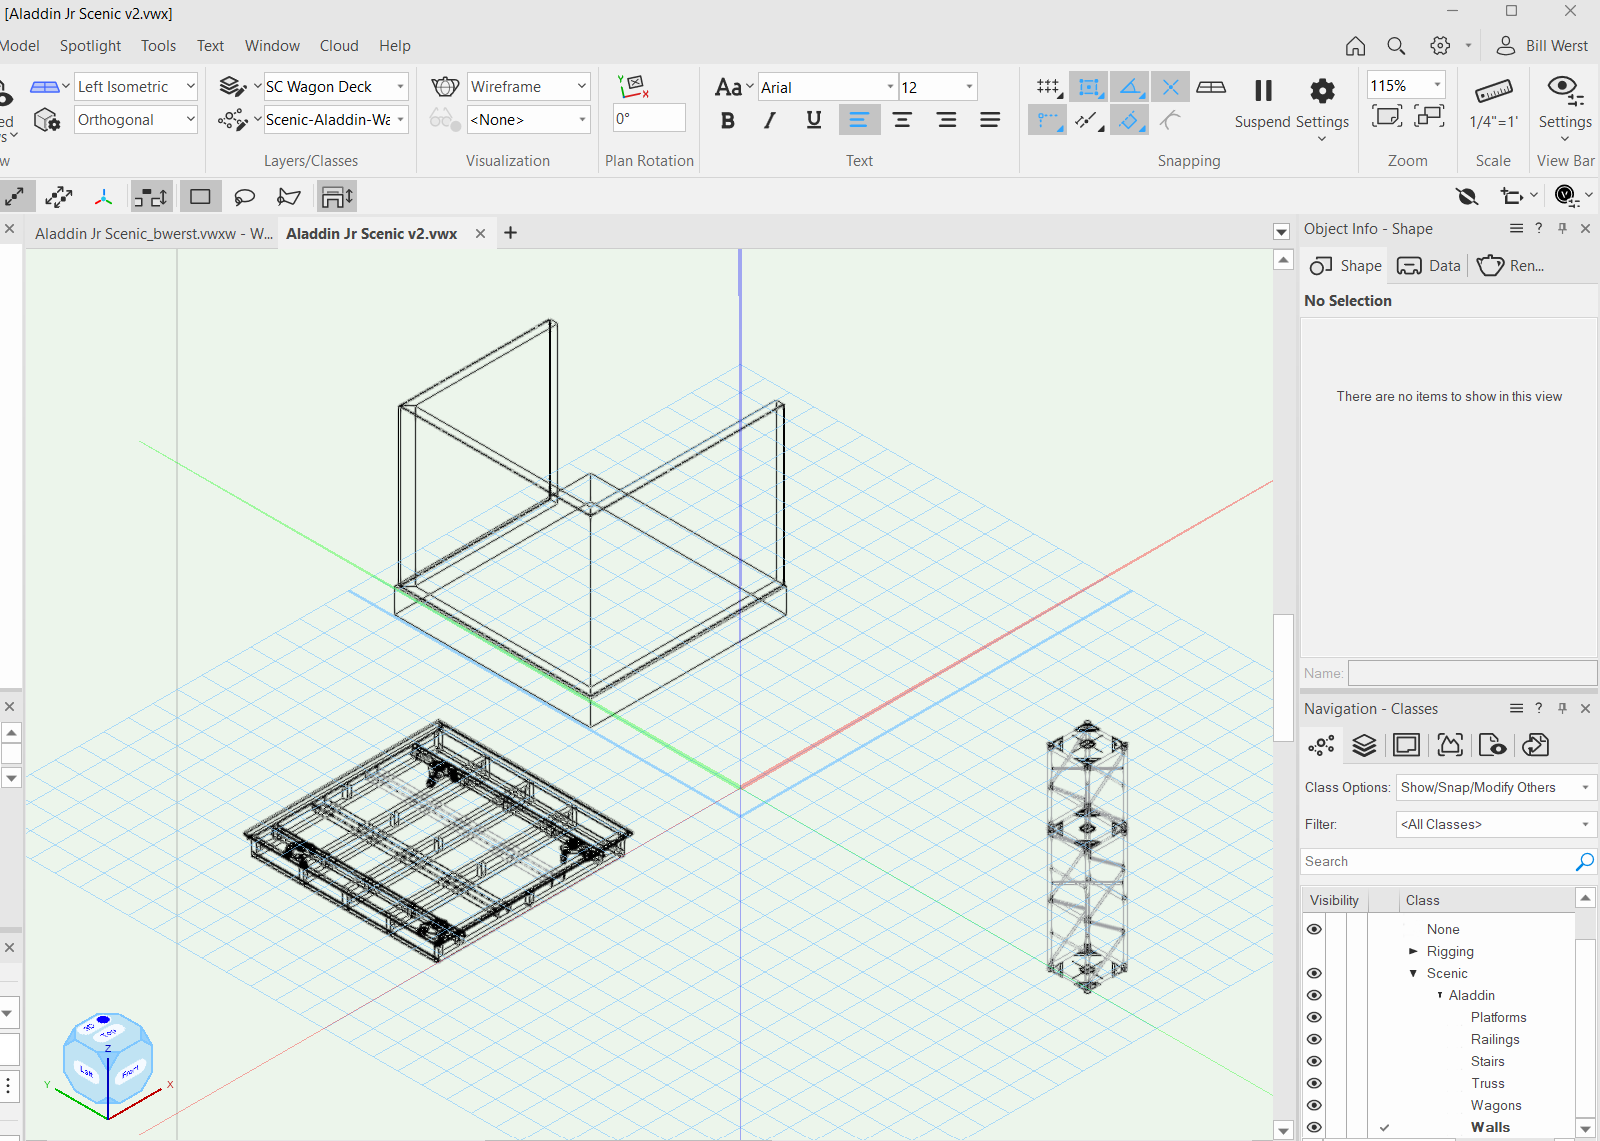Toggle Bold text formatting
Viewport: 1600px width, 1141px height.
point(727,121)
